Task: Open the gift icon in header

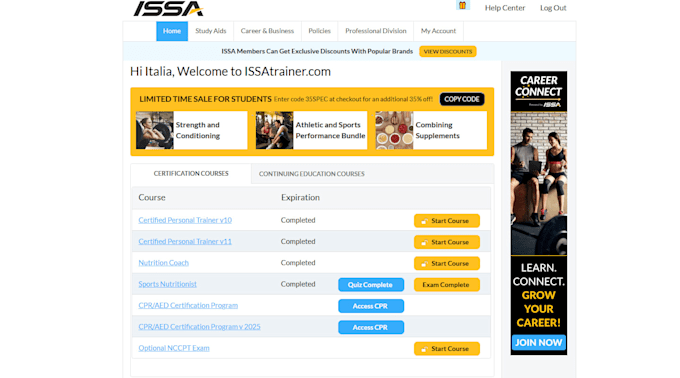Action: pyautogui.click(x=462, y=6)
